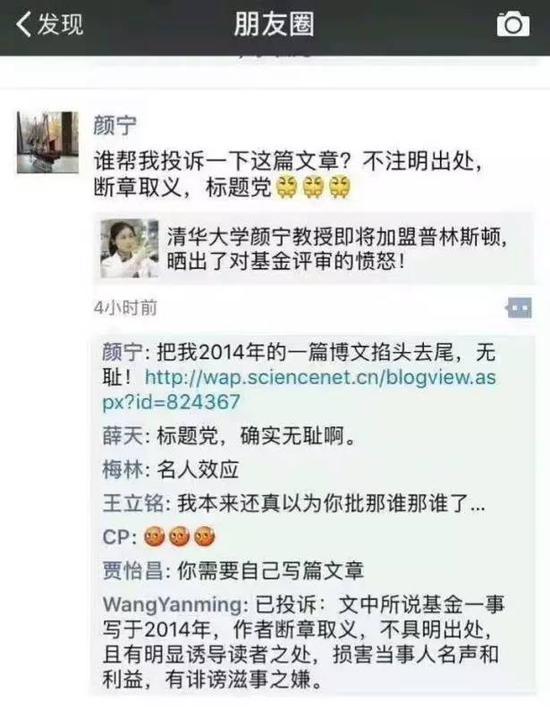This screenshot has width=550, height=715.
Task: Open the sciencenet.cn blogview link
Action: 299,390
